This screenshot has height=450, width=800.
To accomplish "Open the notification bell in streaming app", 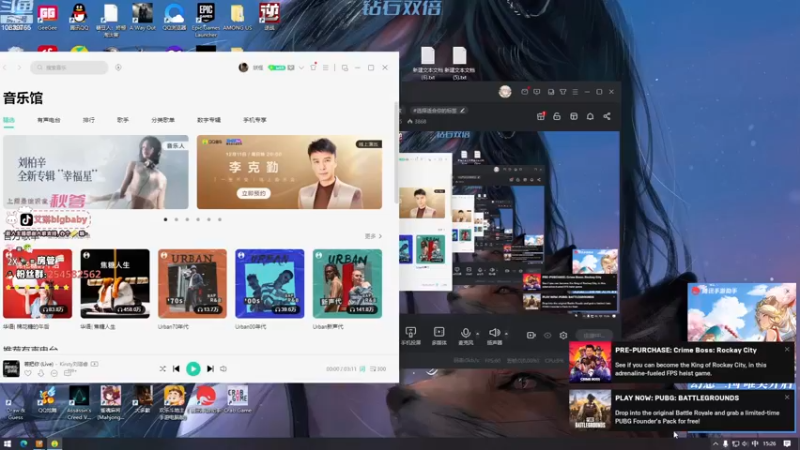I will point(590,116).
